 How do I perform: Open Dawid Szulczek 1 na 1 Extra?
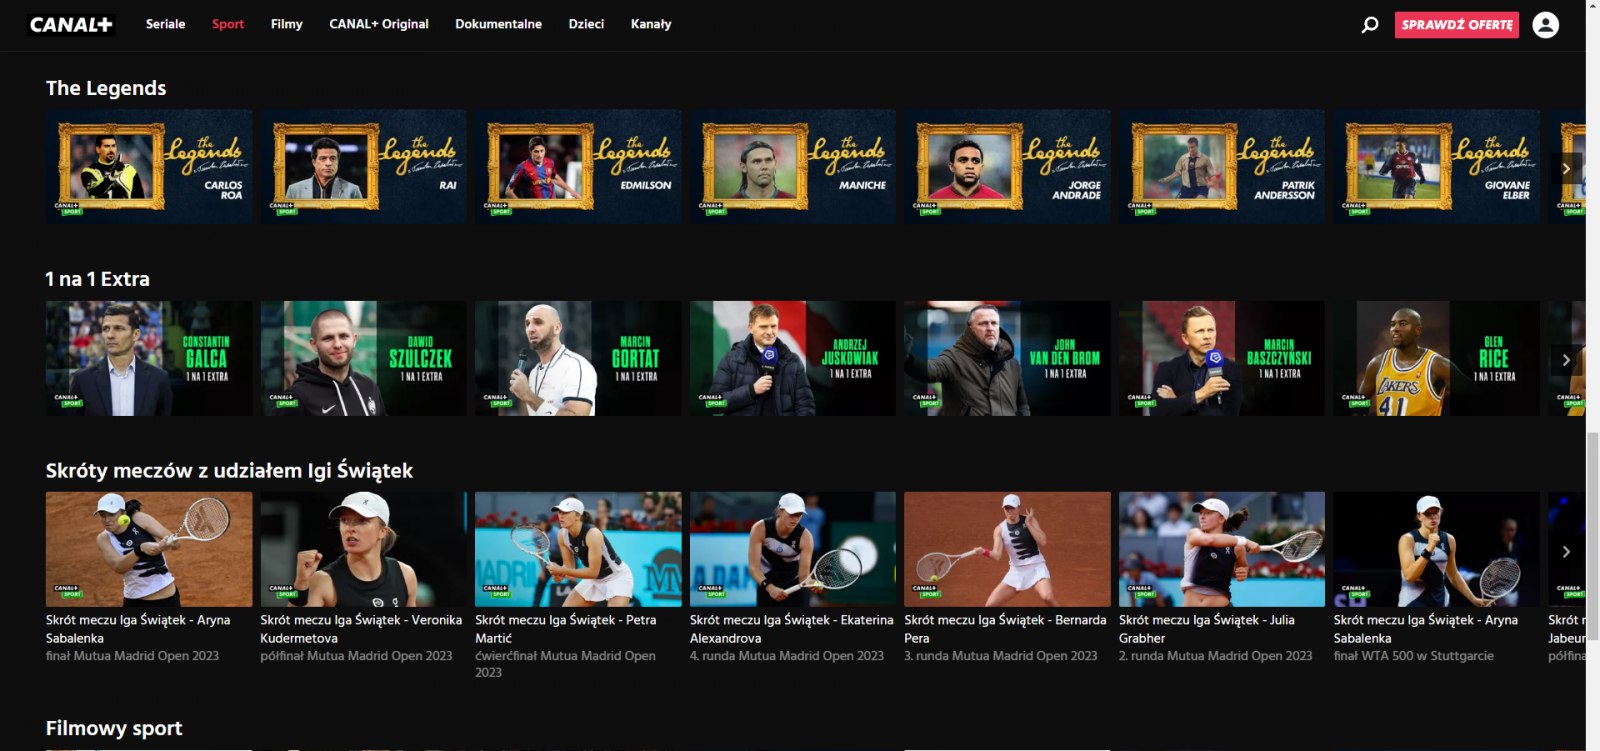pos(364,359)
